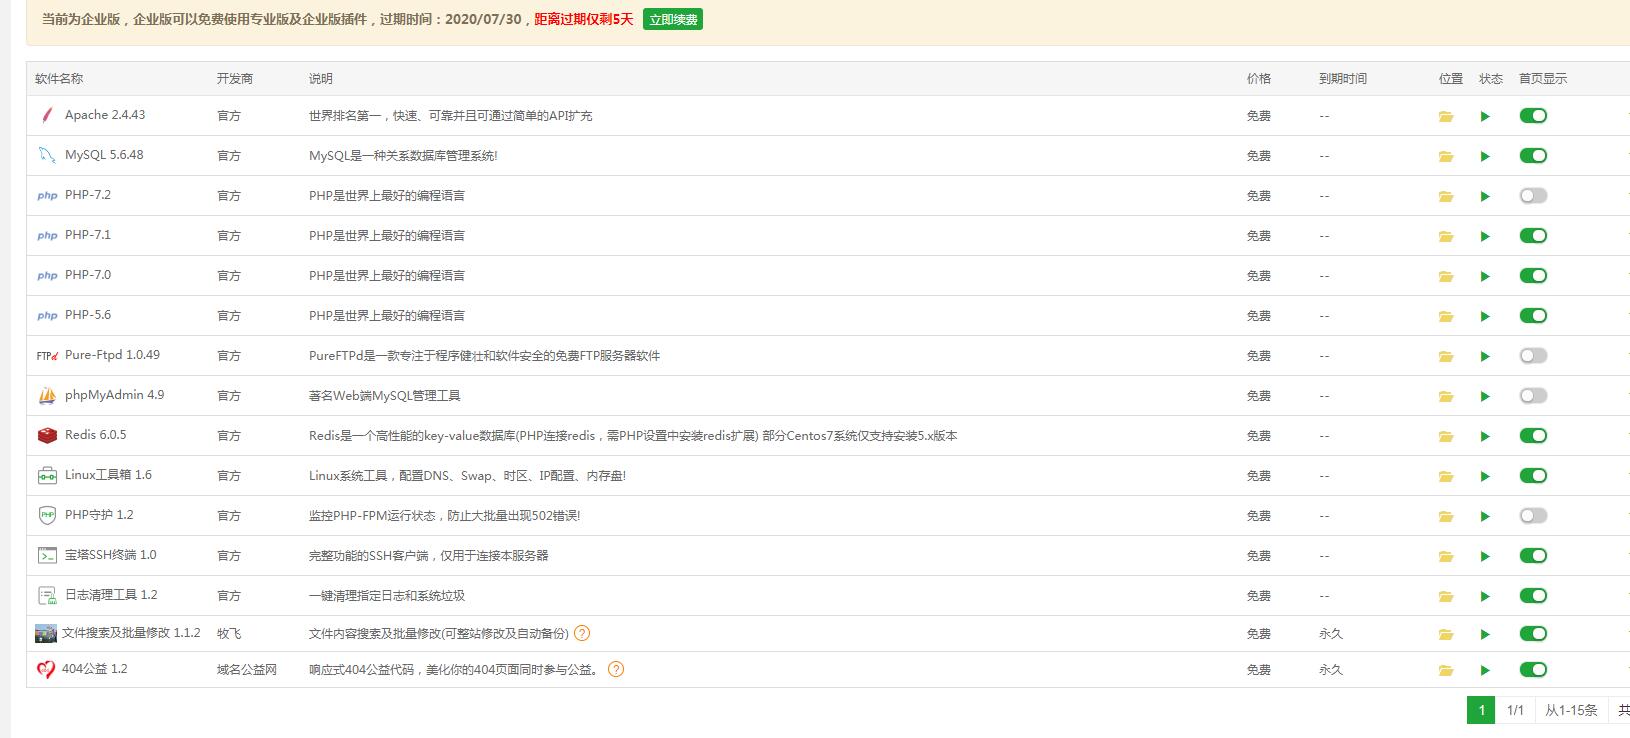Open folder location for Linux工具箱 1.6
Viewport: 1630px width, 738px height.
[x=1445, y=476]
